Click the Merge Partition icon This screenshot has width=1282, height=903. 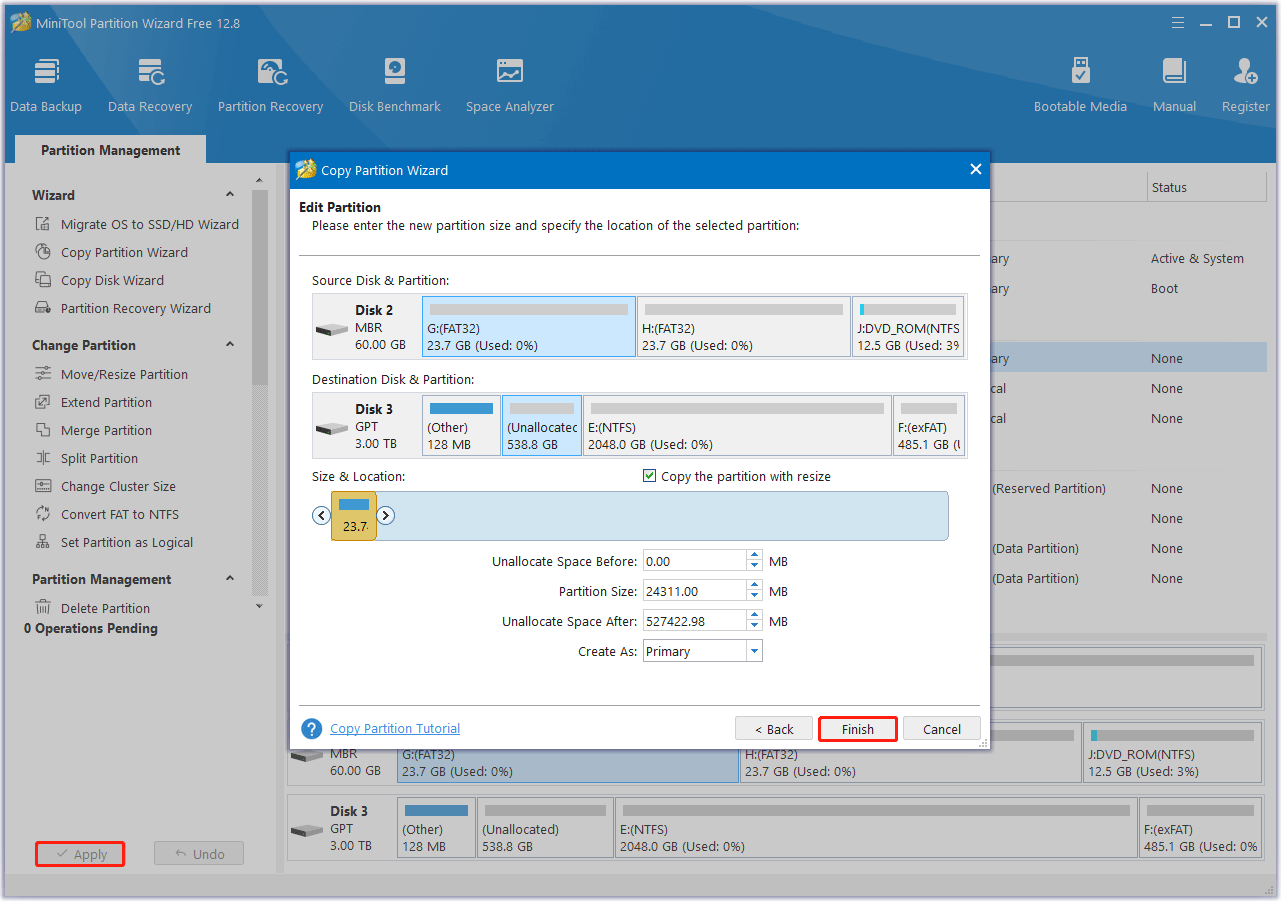pos(43,430)
